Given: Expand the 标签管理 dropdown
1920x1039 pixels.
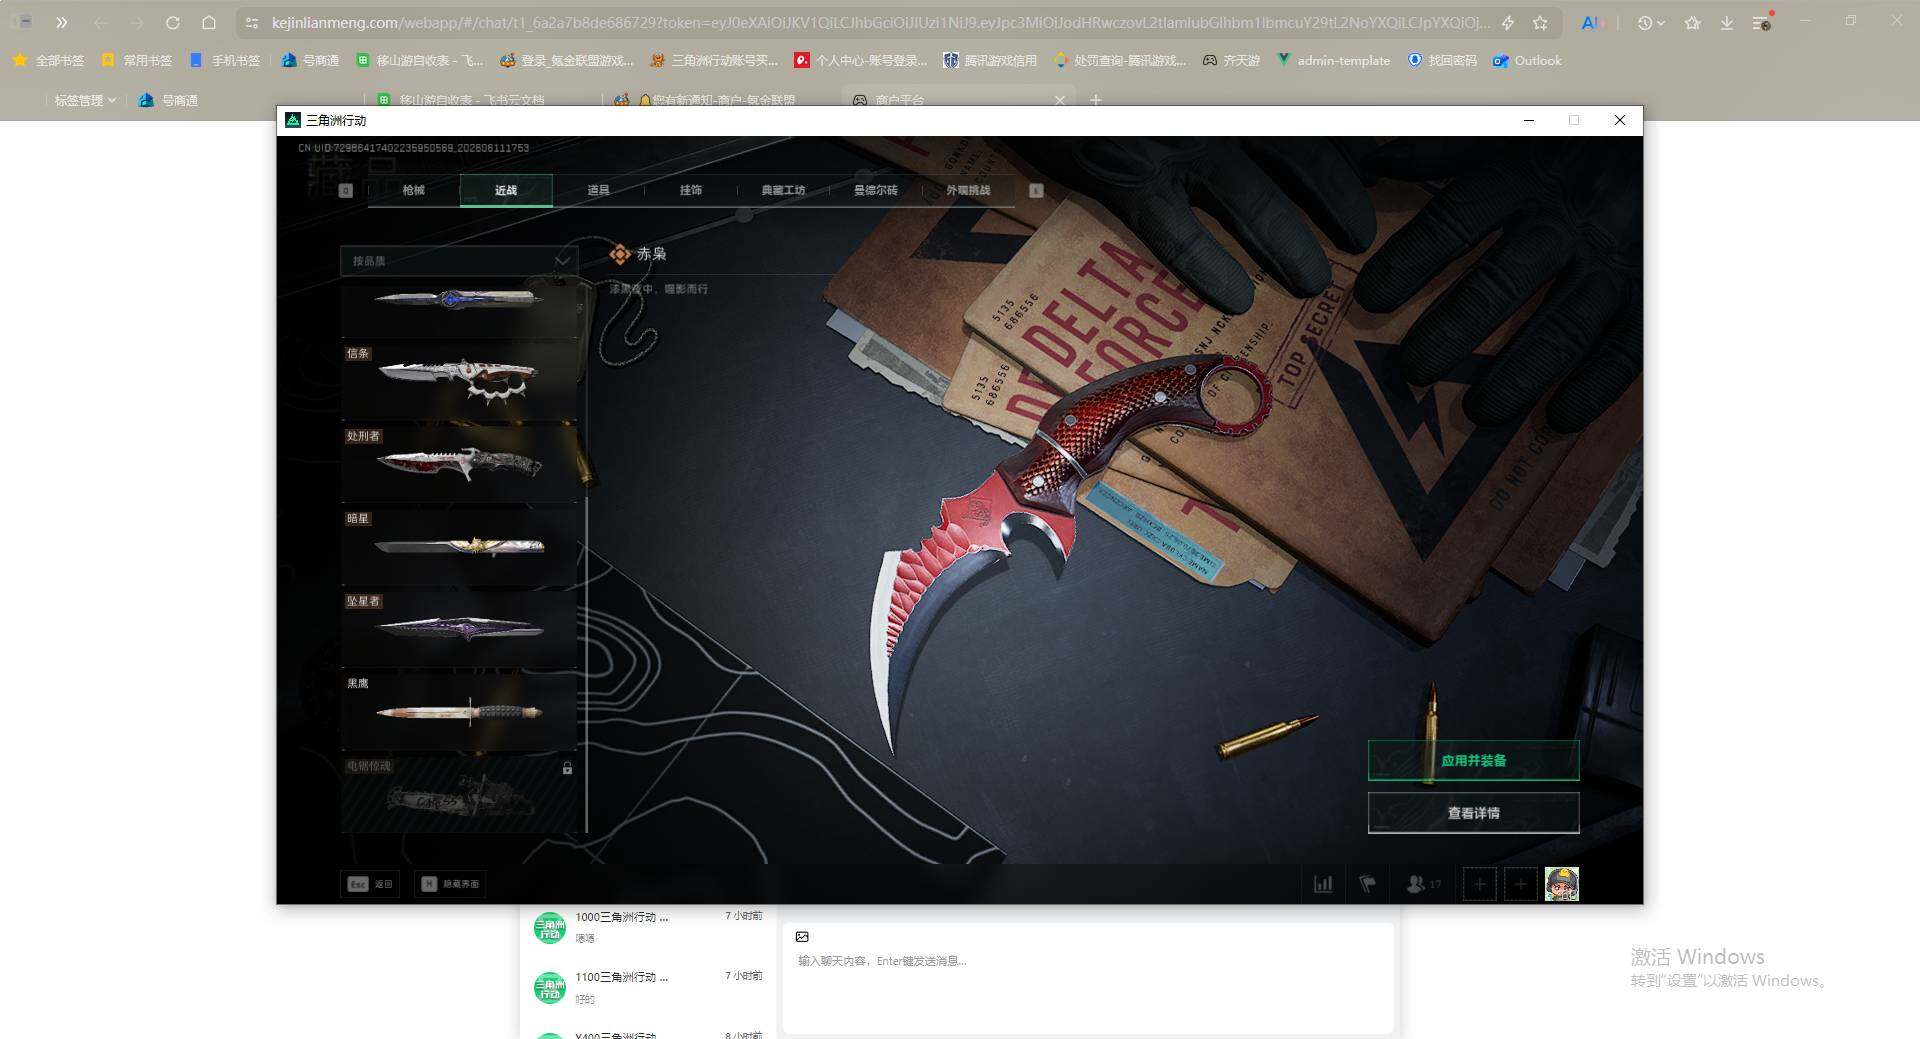Looking at the screenshot, I should [85, 100].
